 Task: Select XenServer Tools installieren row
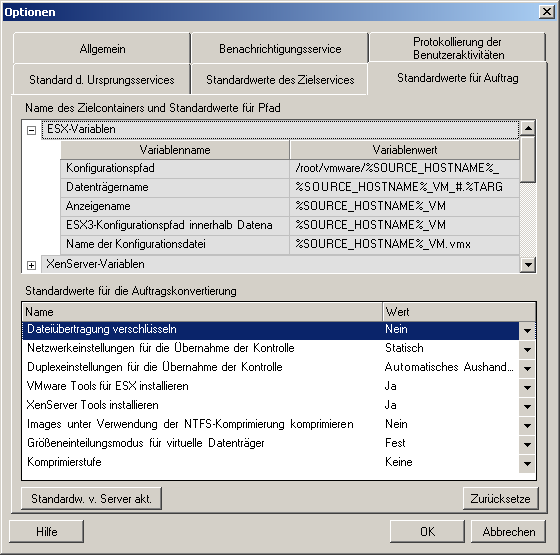271,405
